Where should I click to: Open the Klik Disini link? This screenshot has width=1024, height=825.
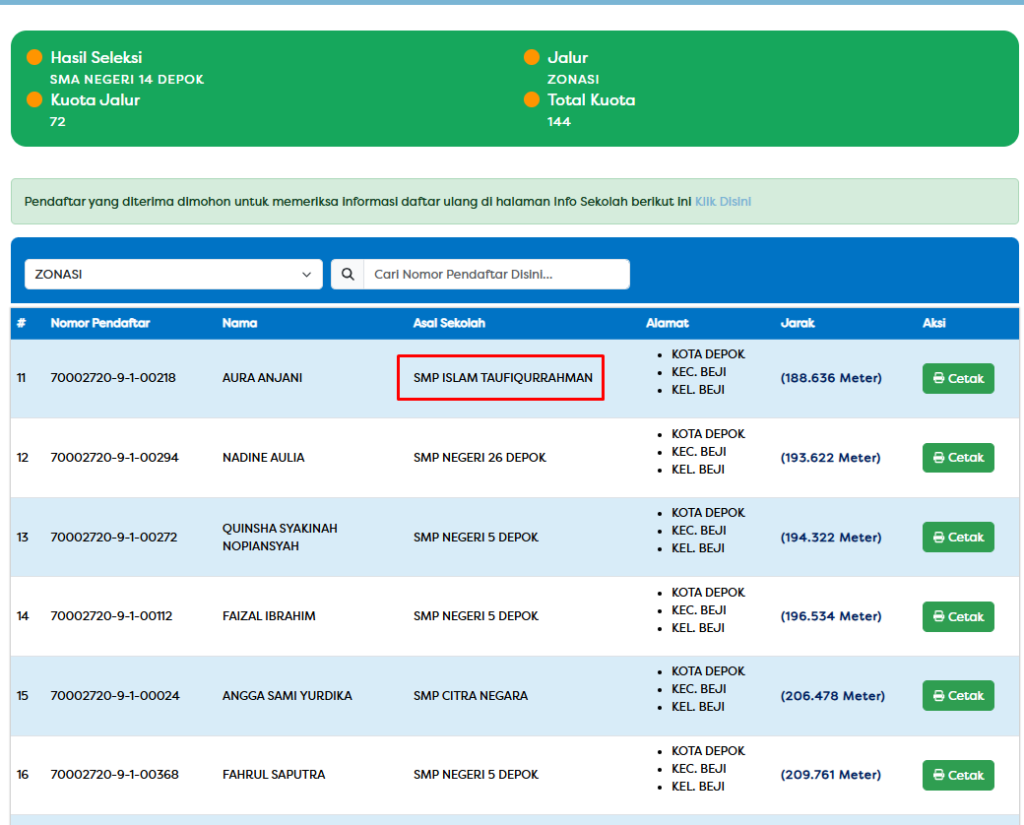coord(723,202)
